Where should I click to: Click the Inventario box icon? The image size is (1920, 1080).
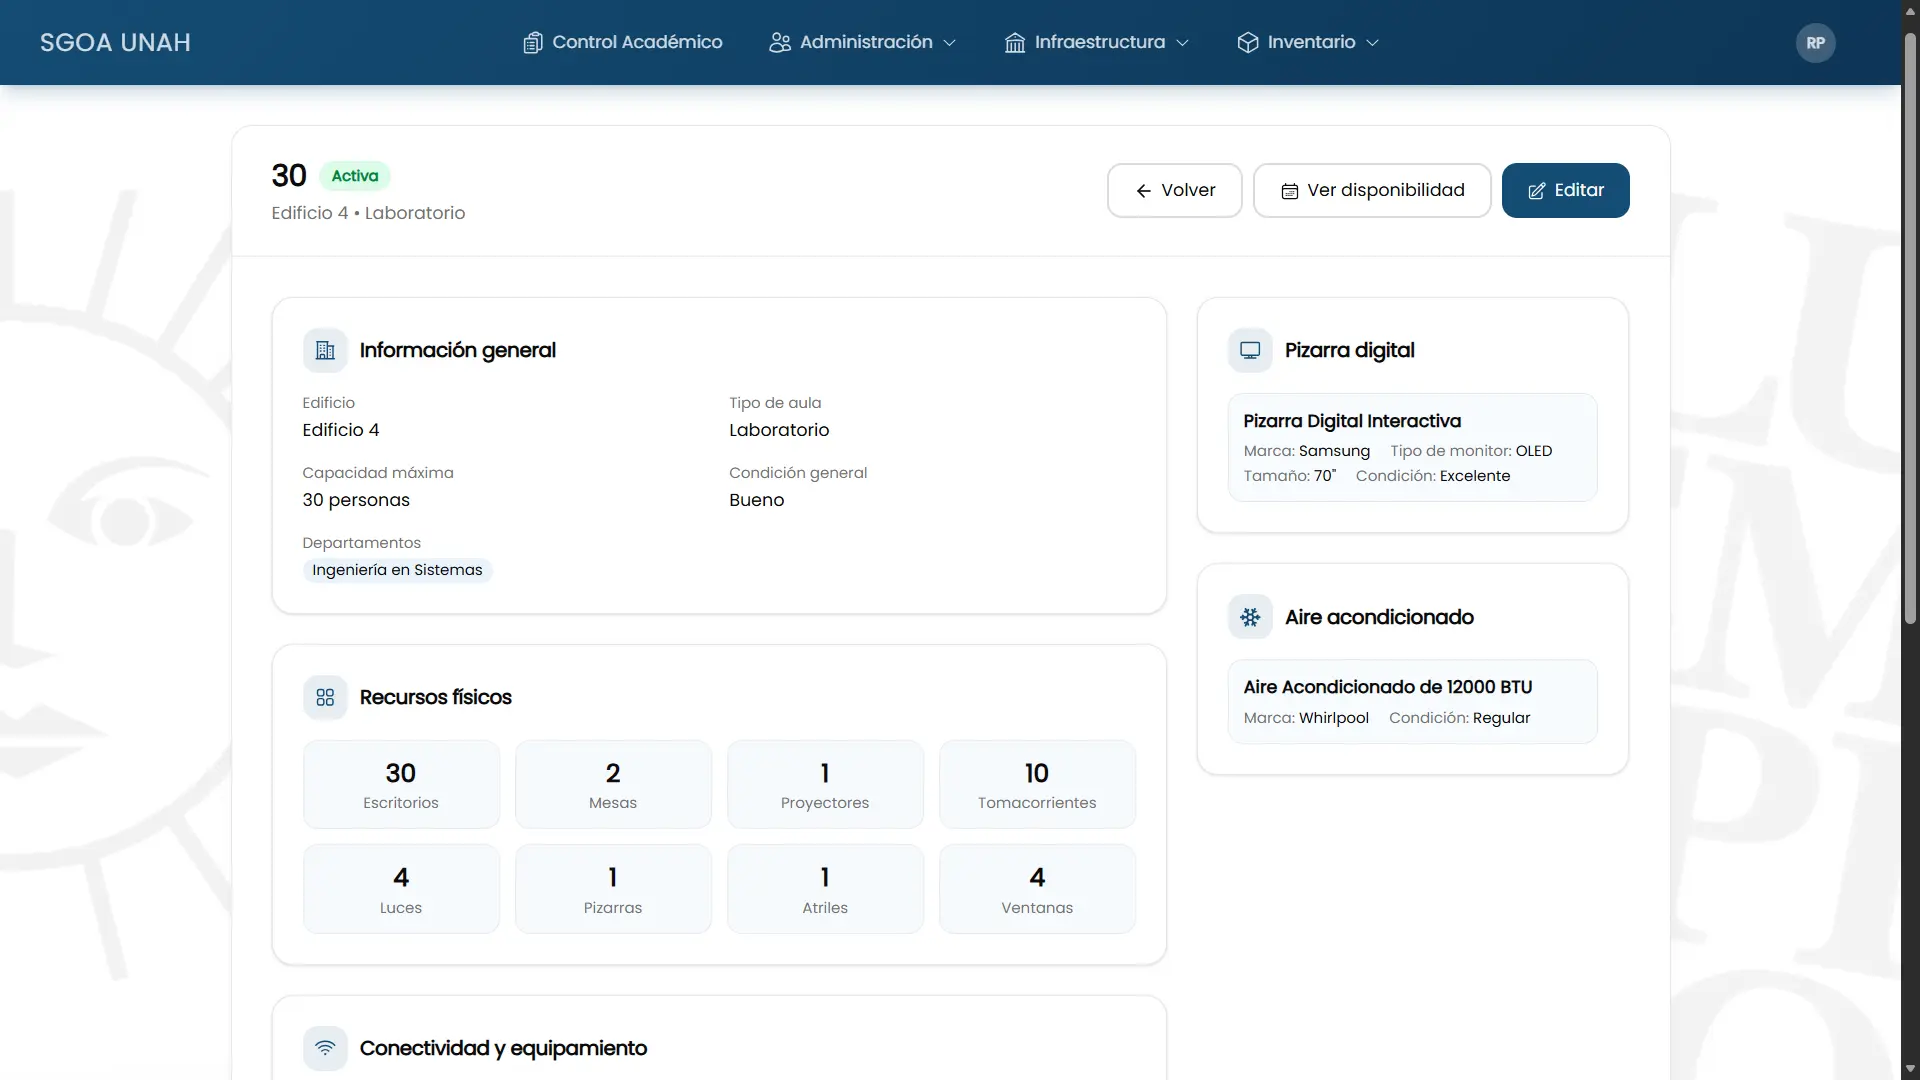coord(1248,43)
